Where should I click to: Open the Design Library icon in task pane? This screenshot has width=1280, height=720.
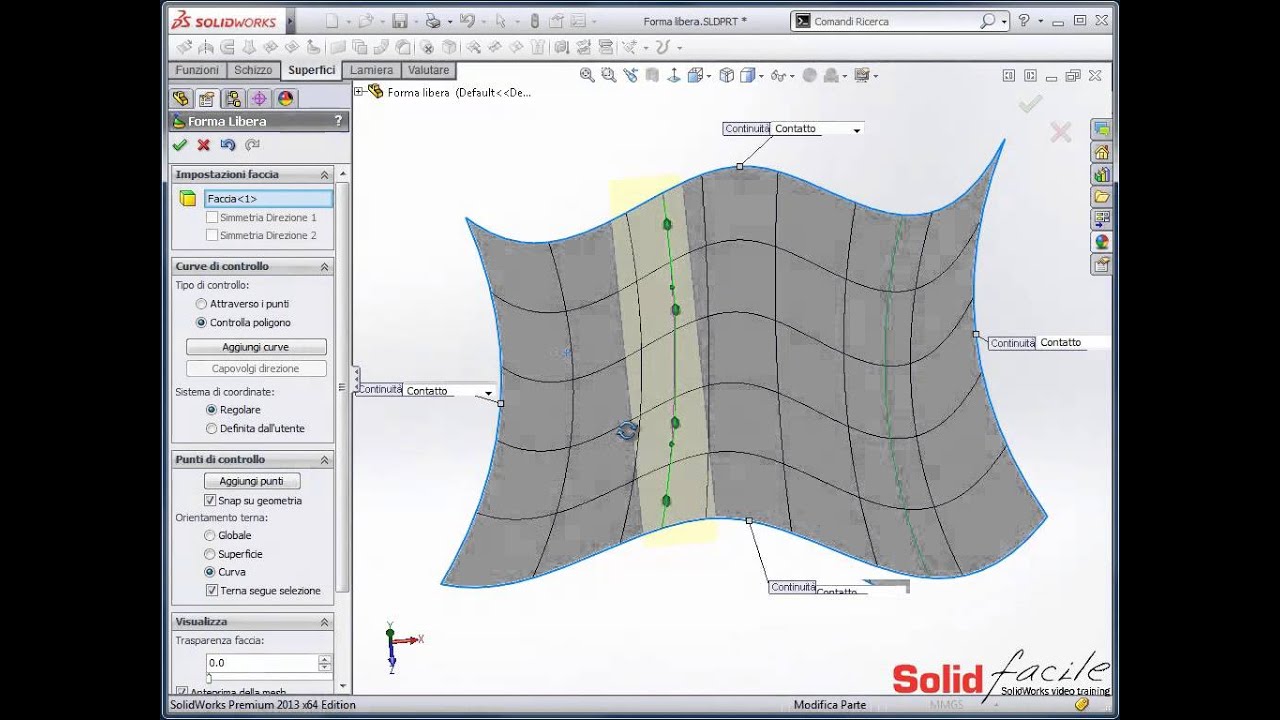[x=1101, y=174]
